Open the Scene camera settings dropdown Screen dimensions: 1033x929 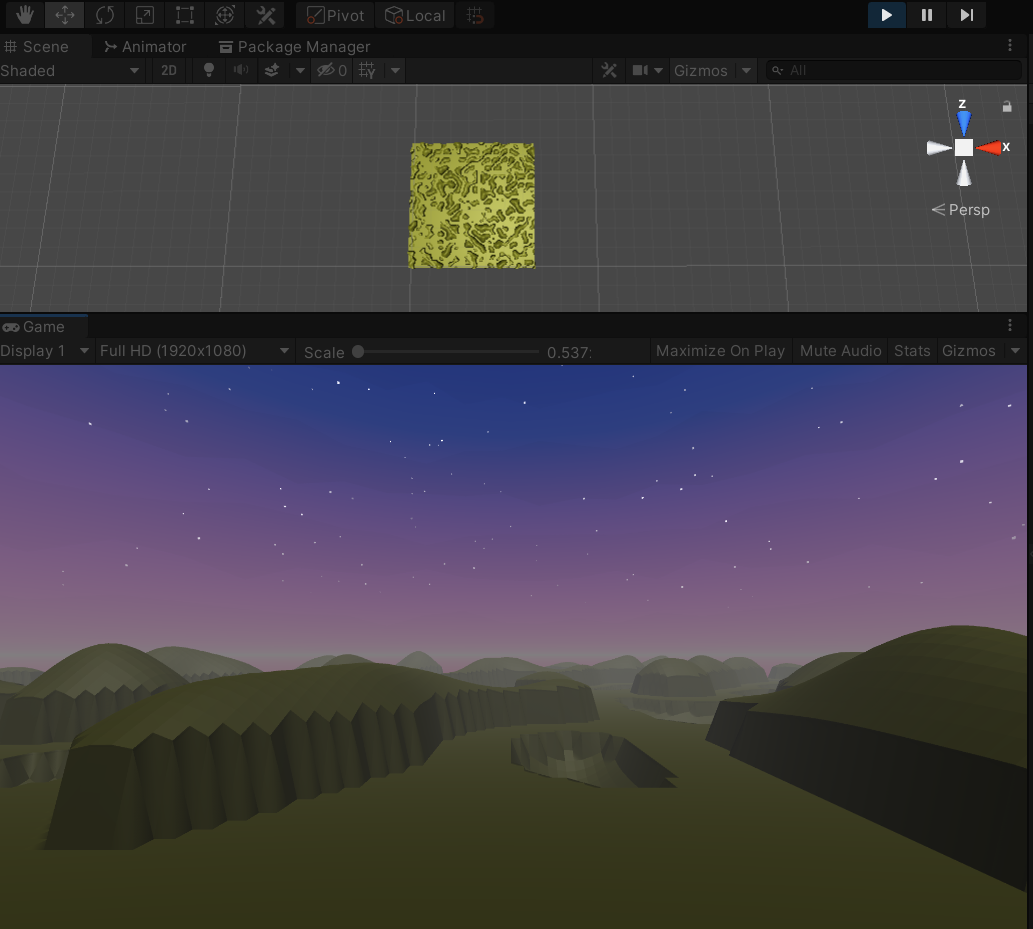click(x=647, y=70)
